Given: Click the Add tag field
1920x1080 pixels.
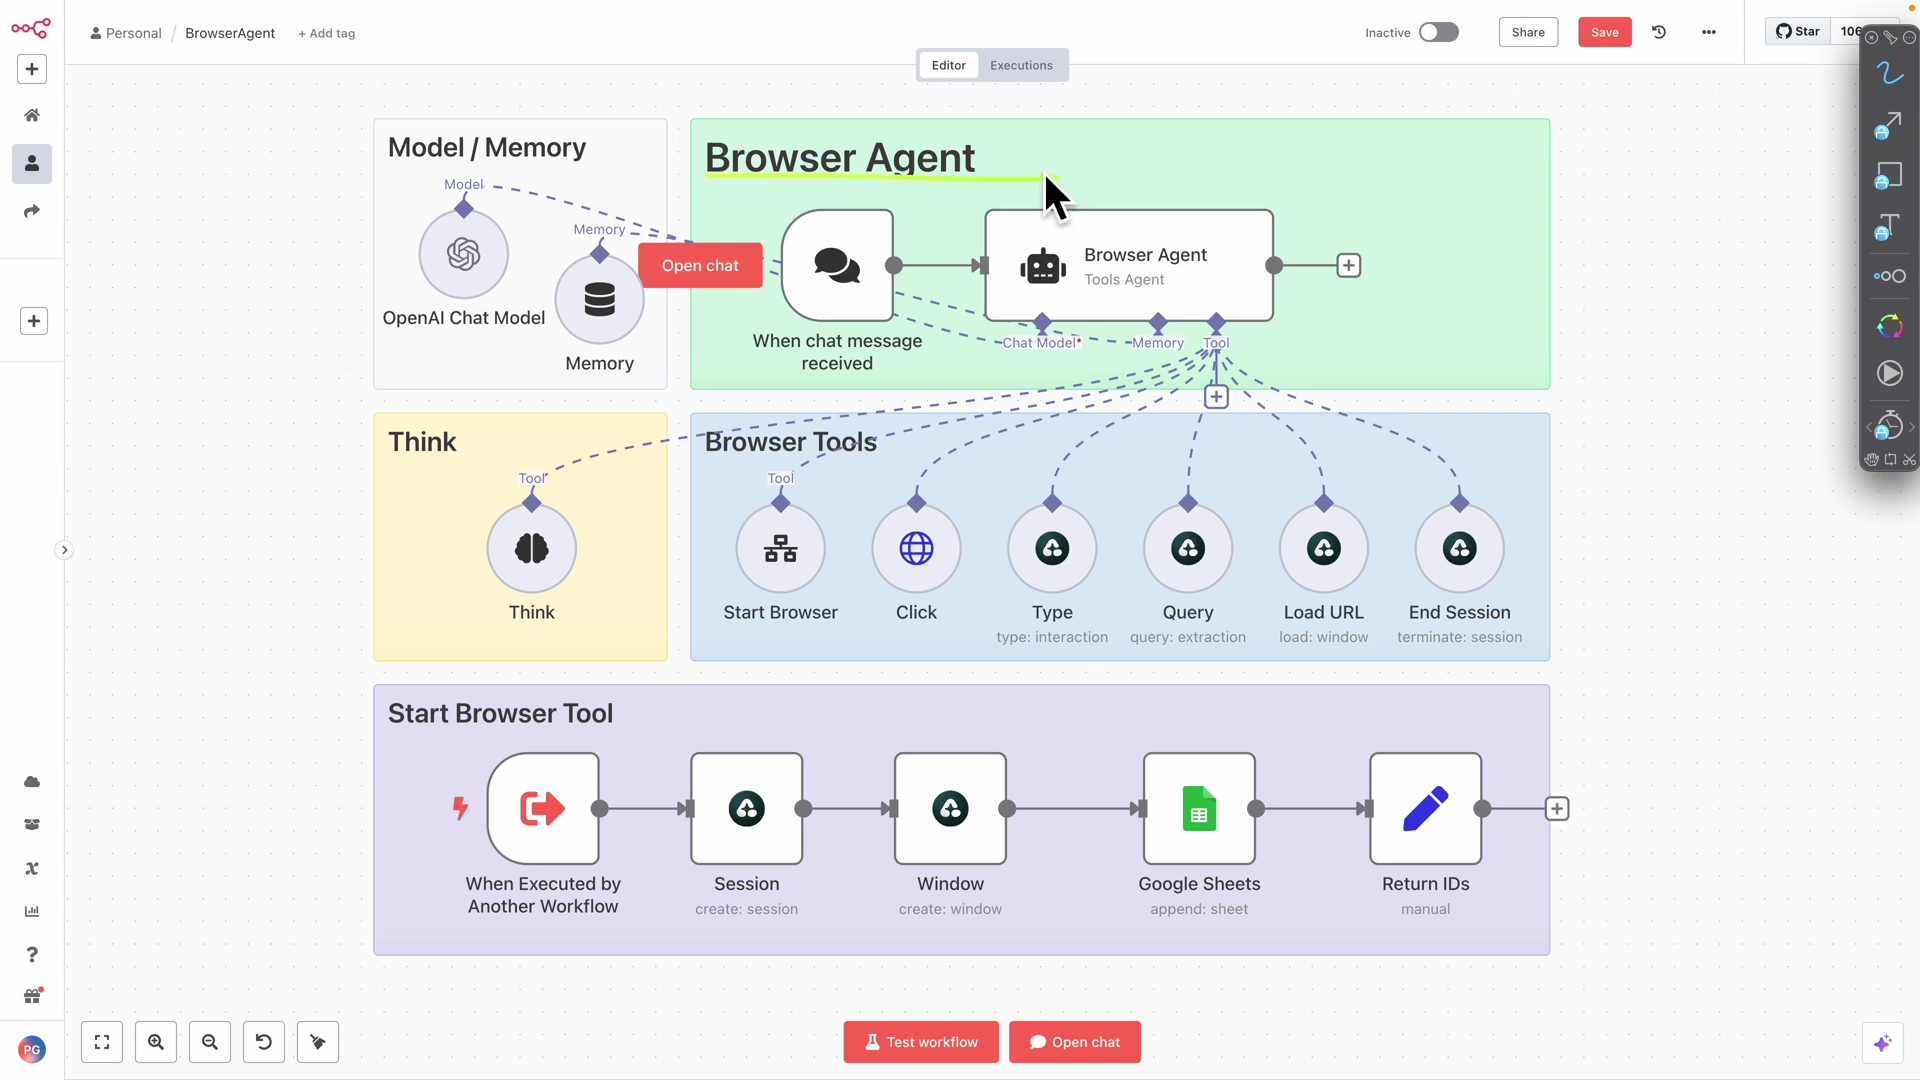Looking at the screenshot, I should [327, 33].
